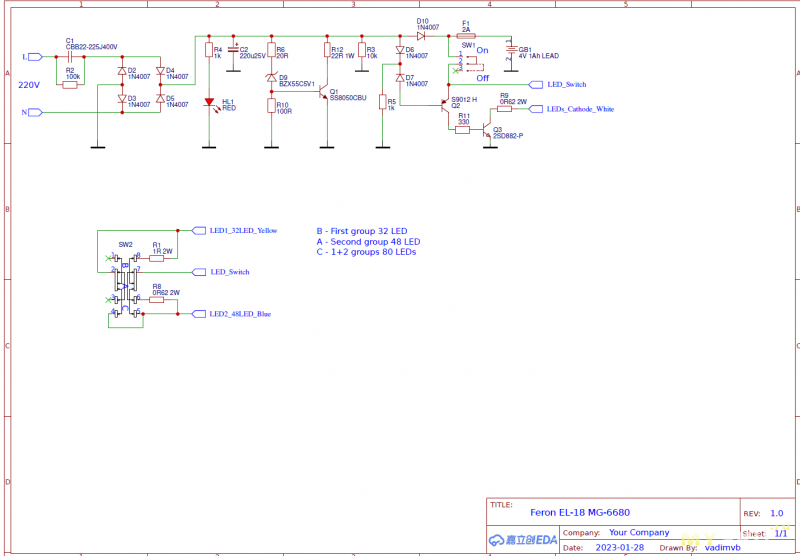Select the D10 1N4007 diode symbol
Viewport: 800px width, 556px height.
coord(421,36)
